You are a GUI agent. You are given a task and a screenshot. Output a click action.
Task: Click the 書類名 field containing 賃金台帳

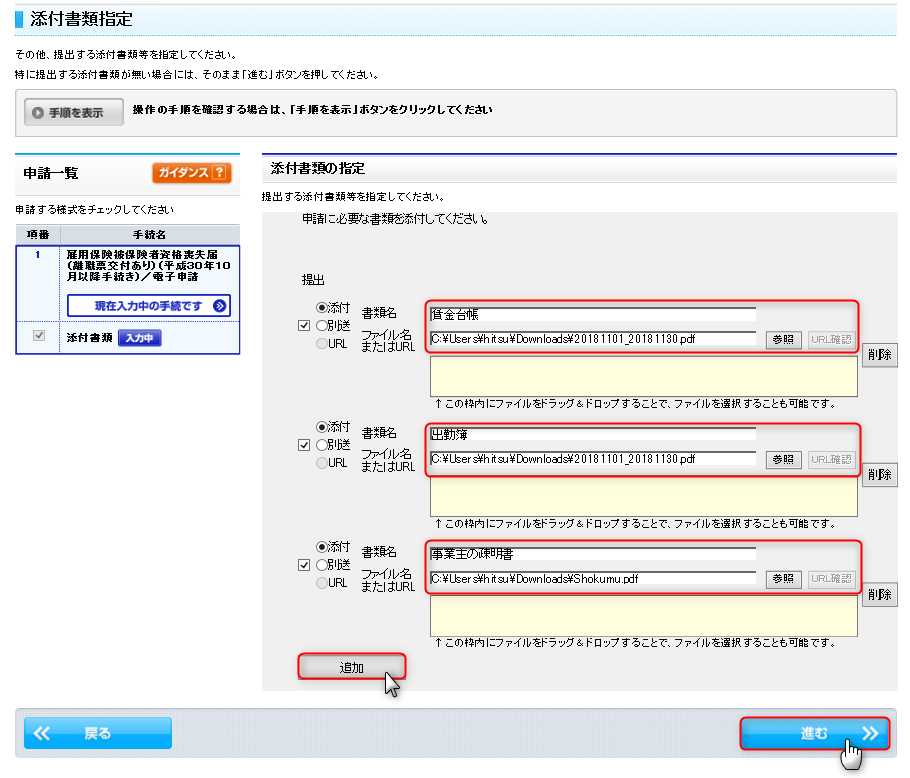point(592,315)
